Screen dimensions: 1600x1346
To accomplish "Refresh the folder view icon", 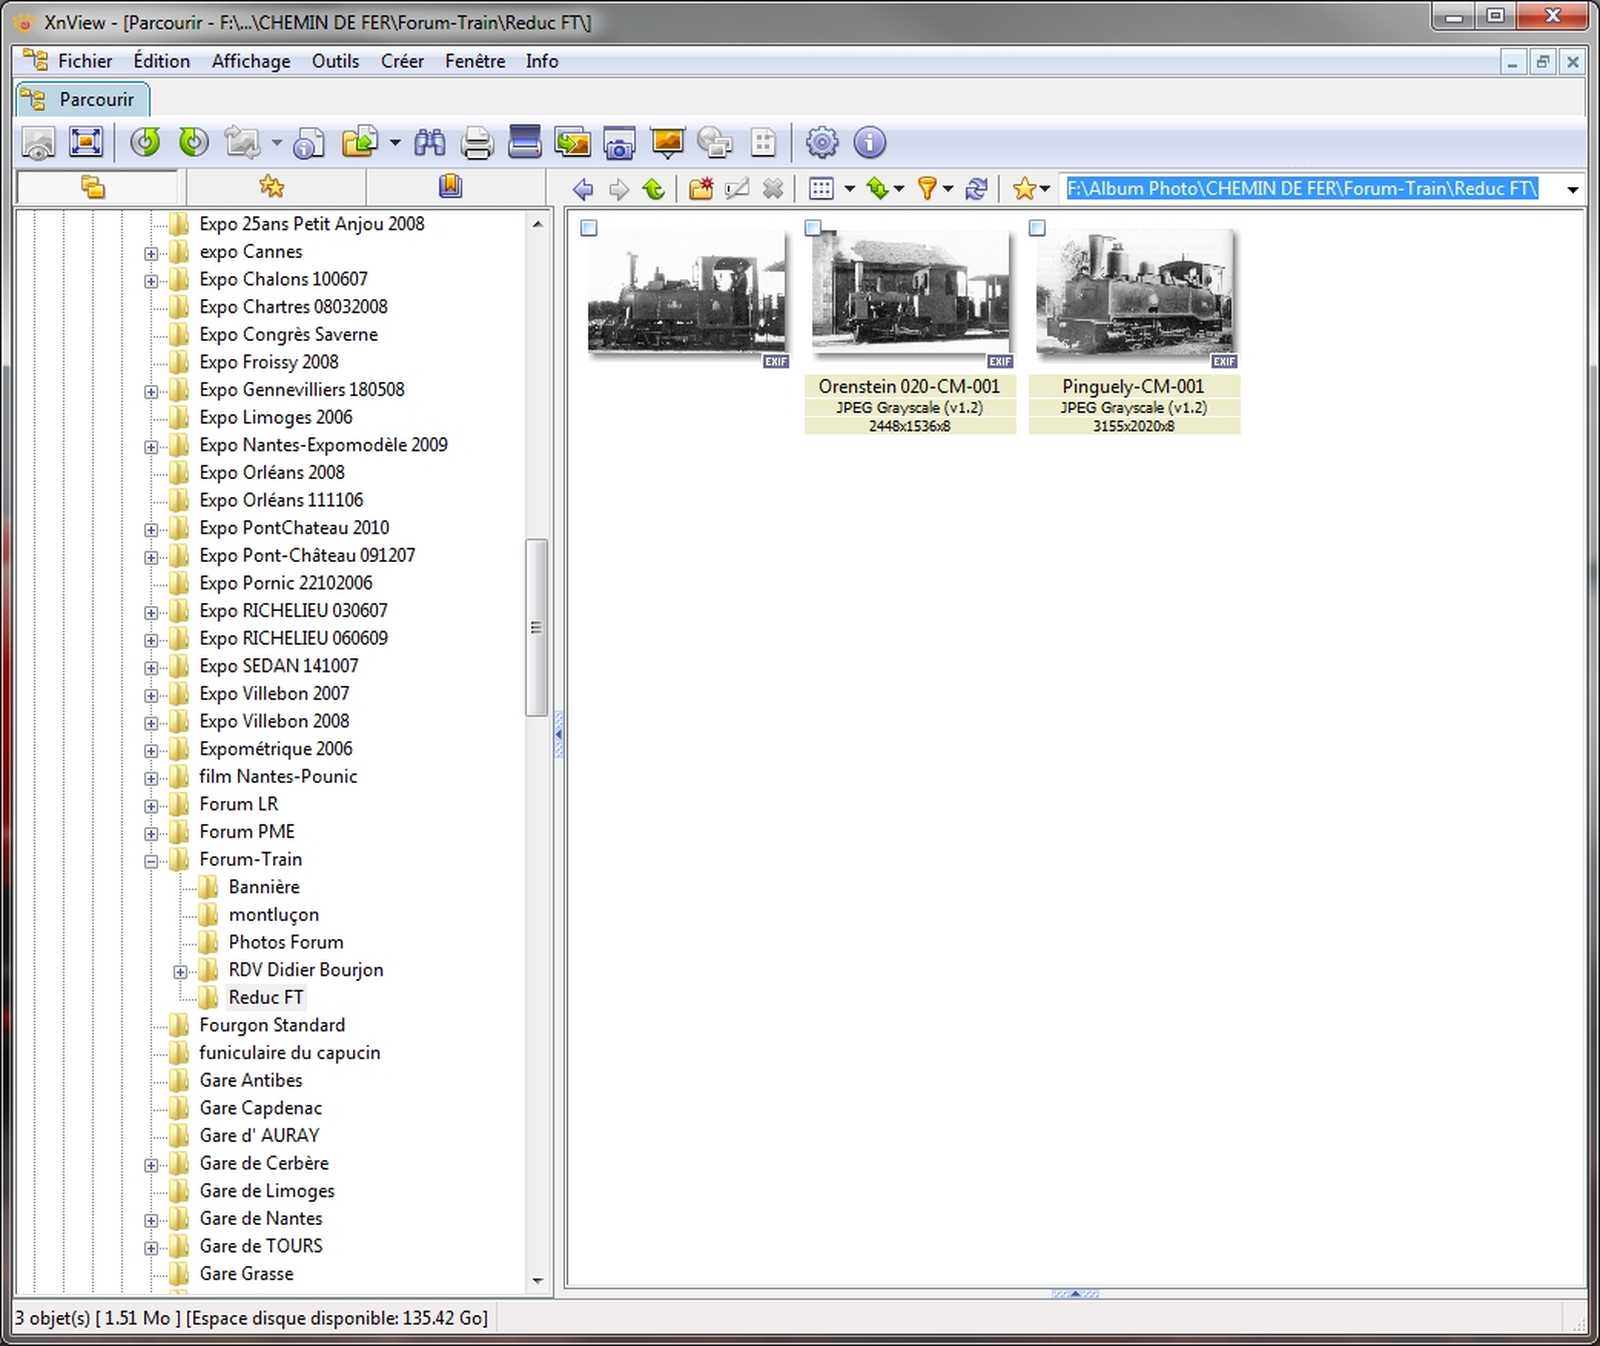I will [x=977, y=188].
